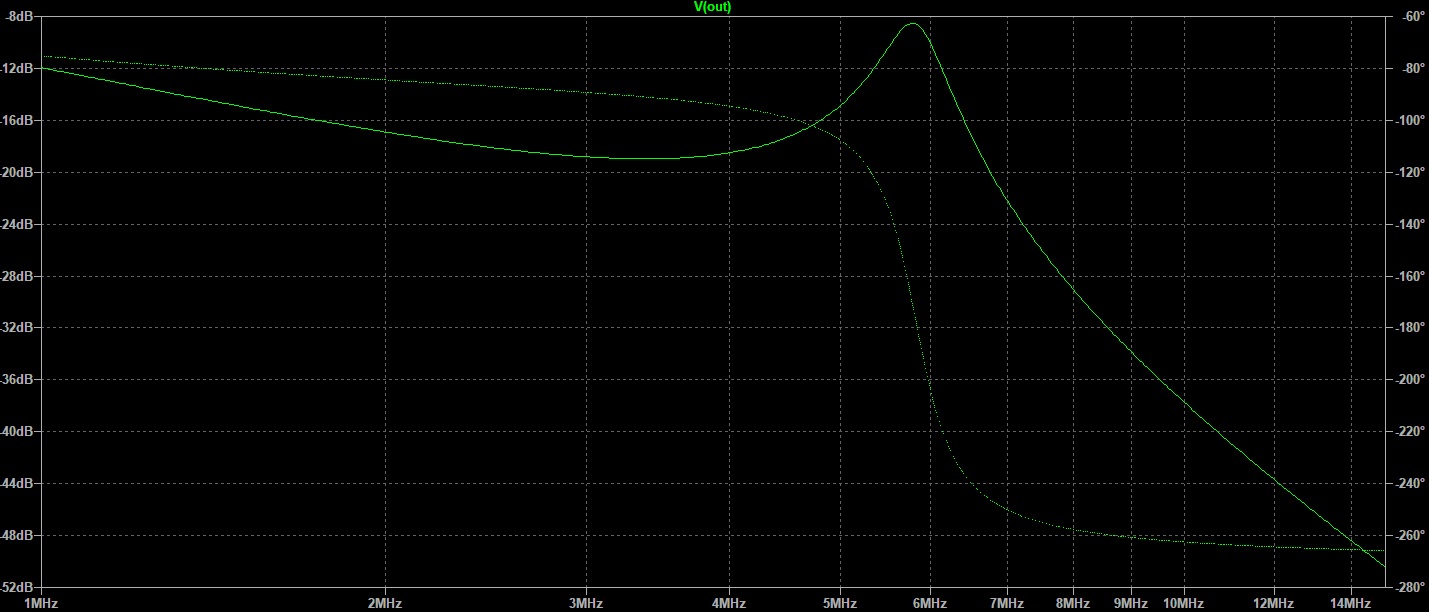1429x612 pixels.
Task: Click the -36dB magnitude axis label
Action: click(17, 380)
